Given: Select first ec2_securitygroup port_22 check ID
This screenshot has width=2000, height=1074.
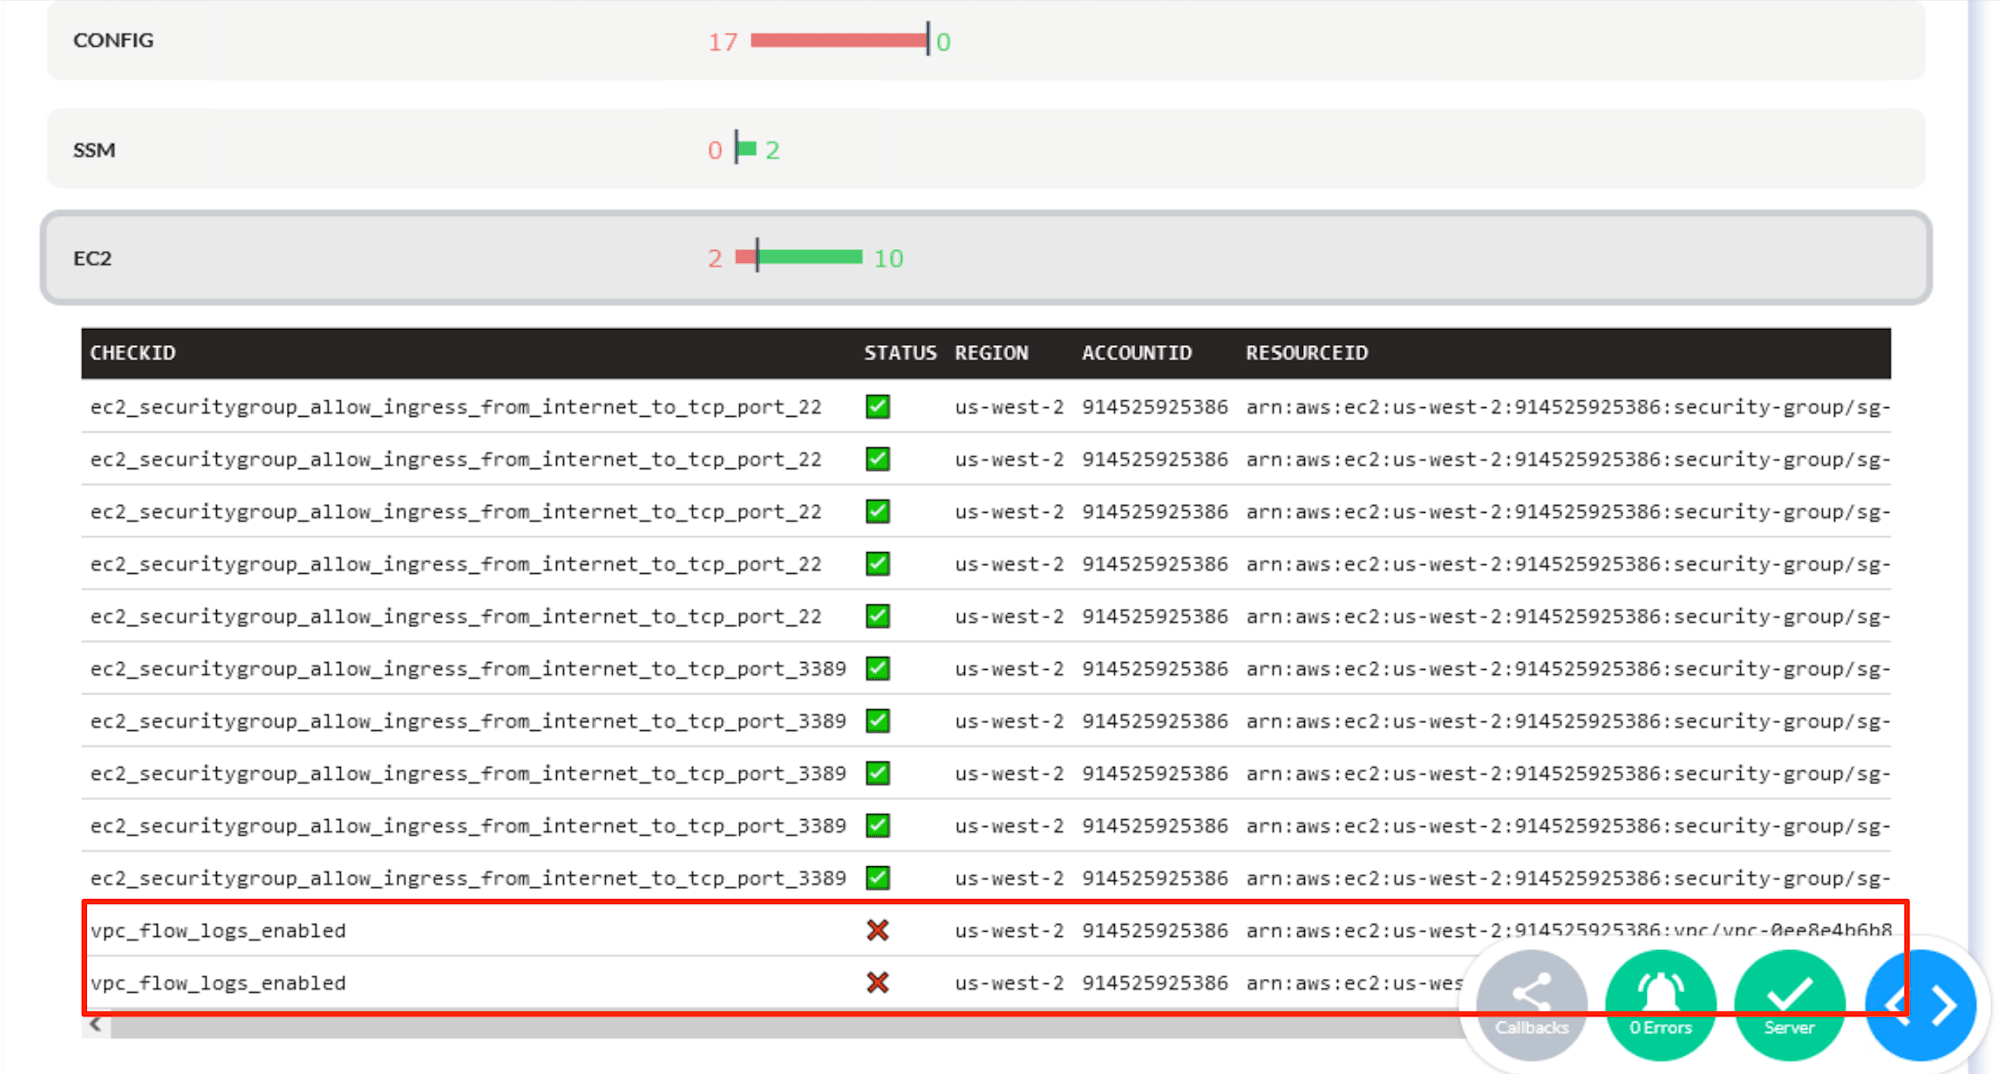Looking at the screenshot, I should [456, 407].
